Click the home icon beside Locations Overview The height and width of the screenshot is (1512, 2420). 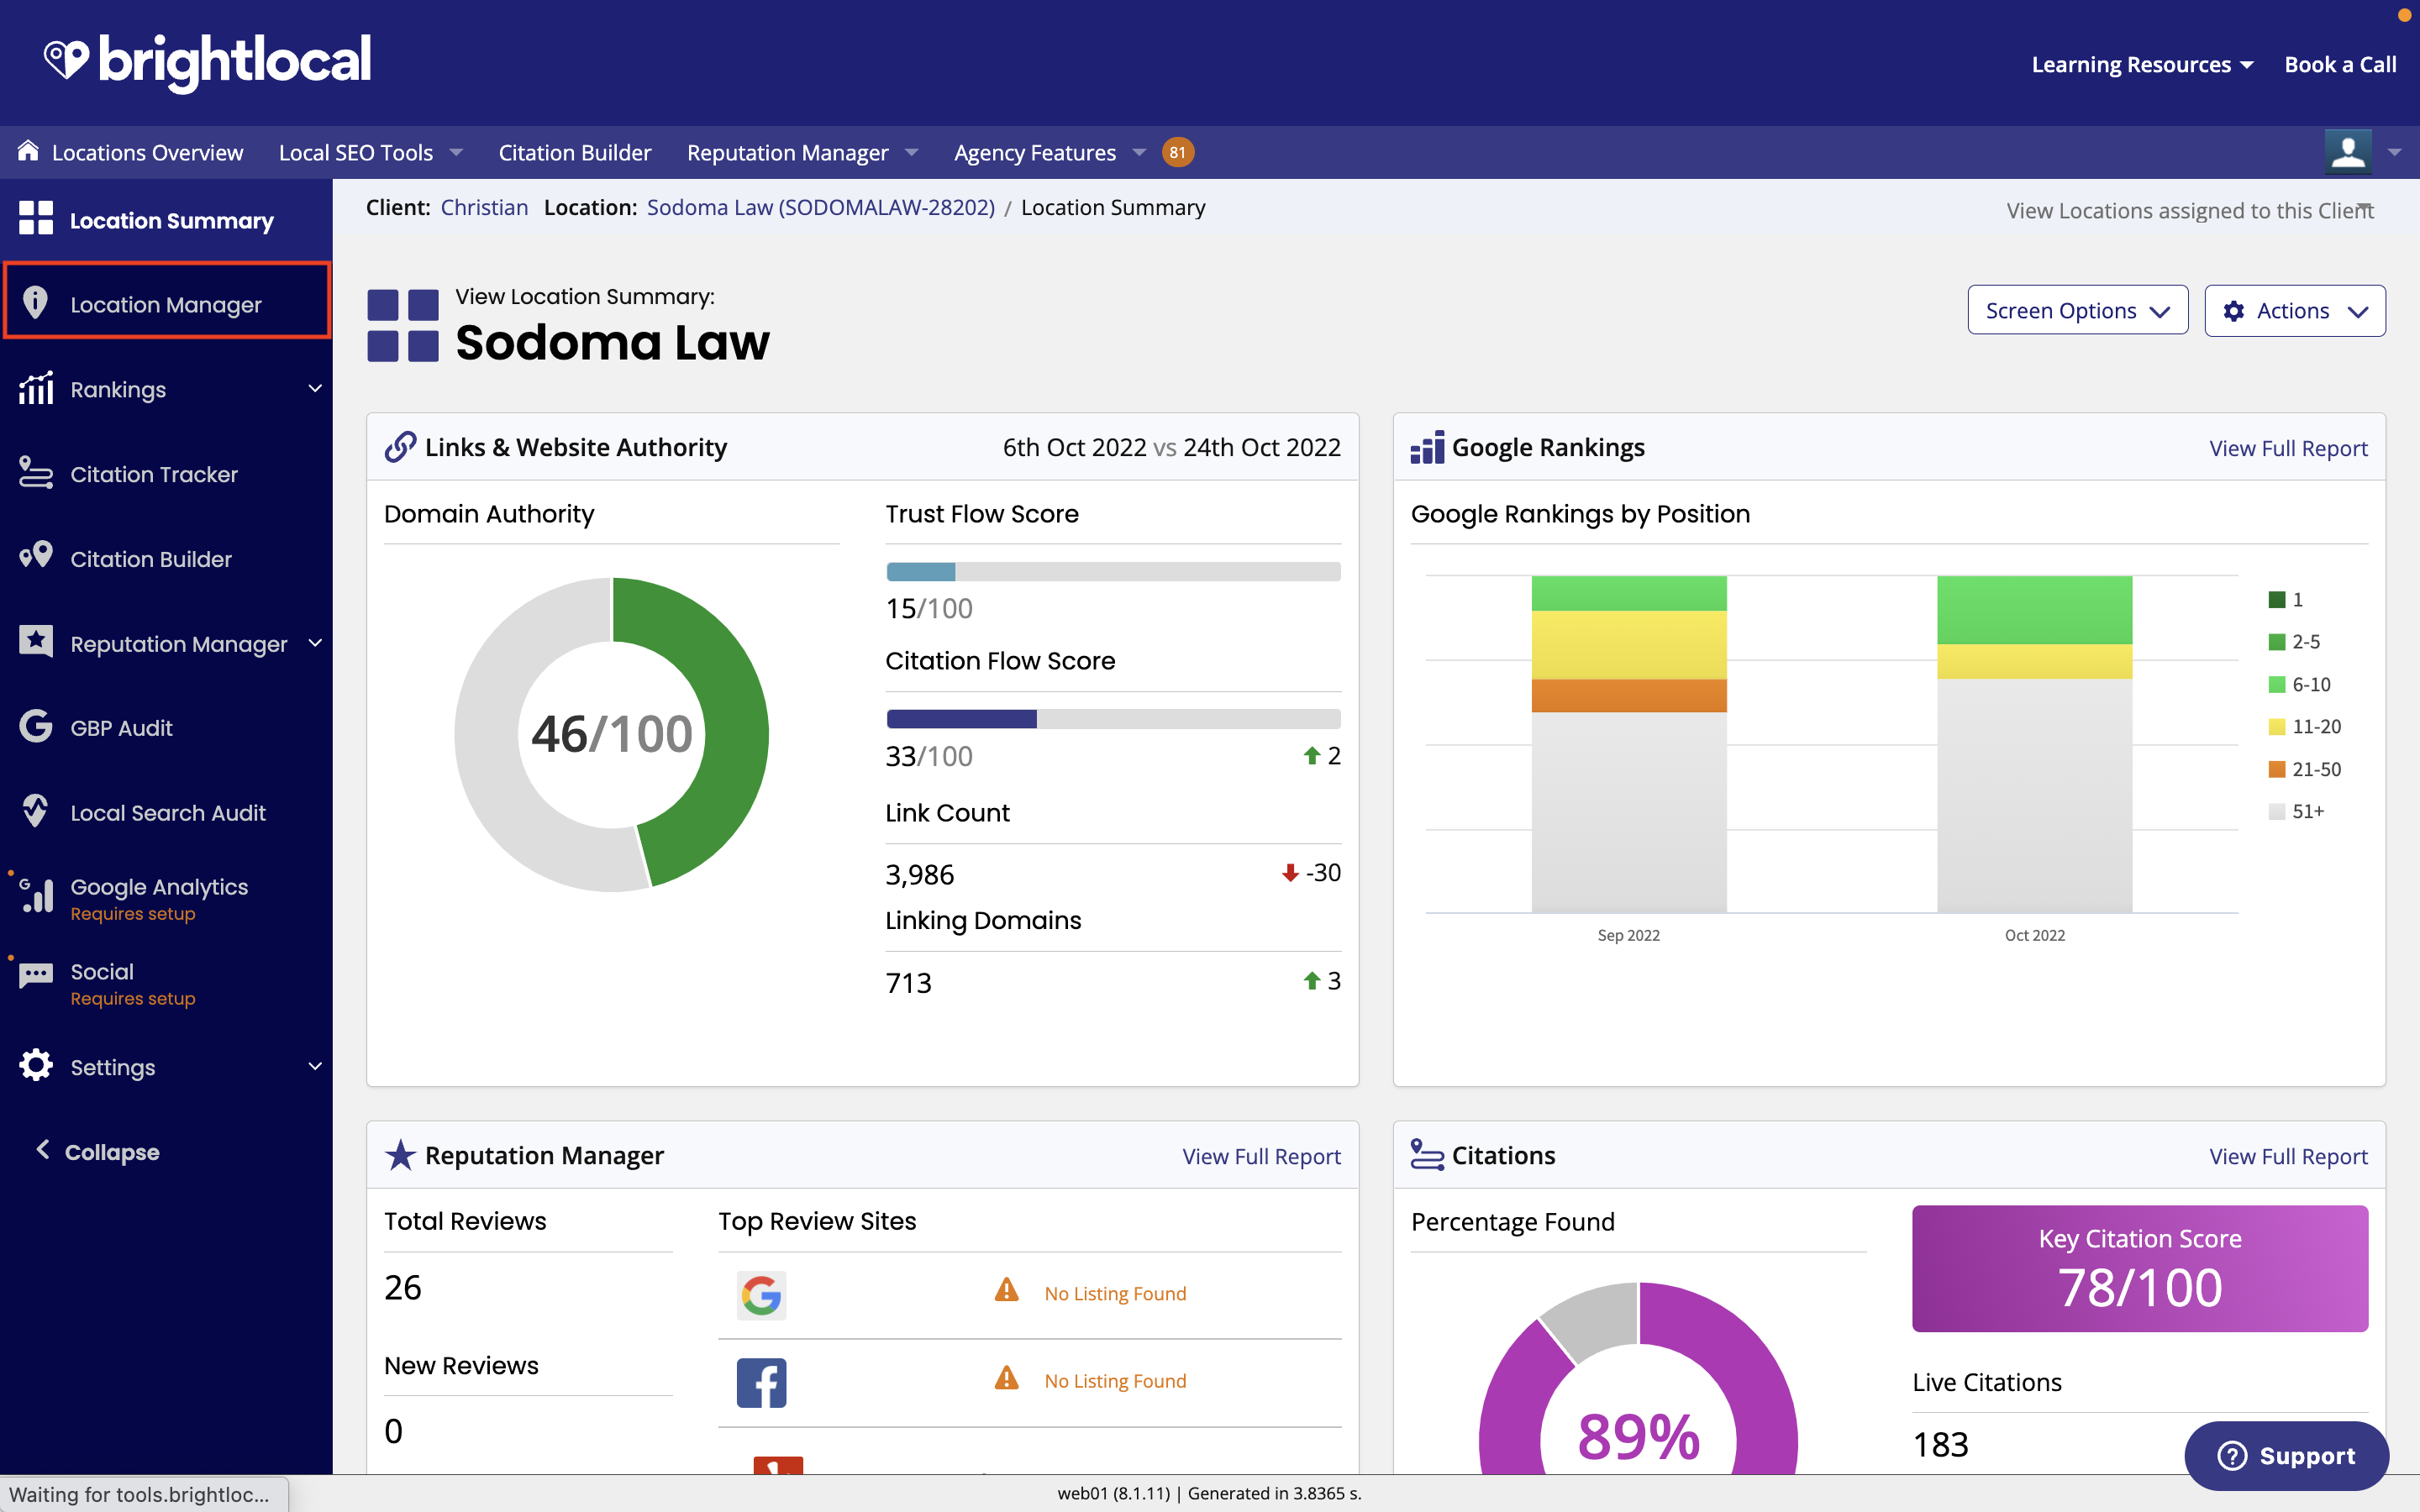tap(28, 151)
